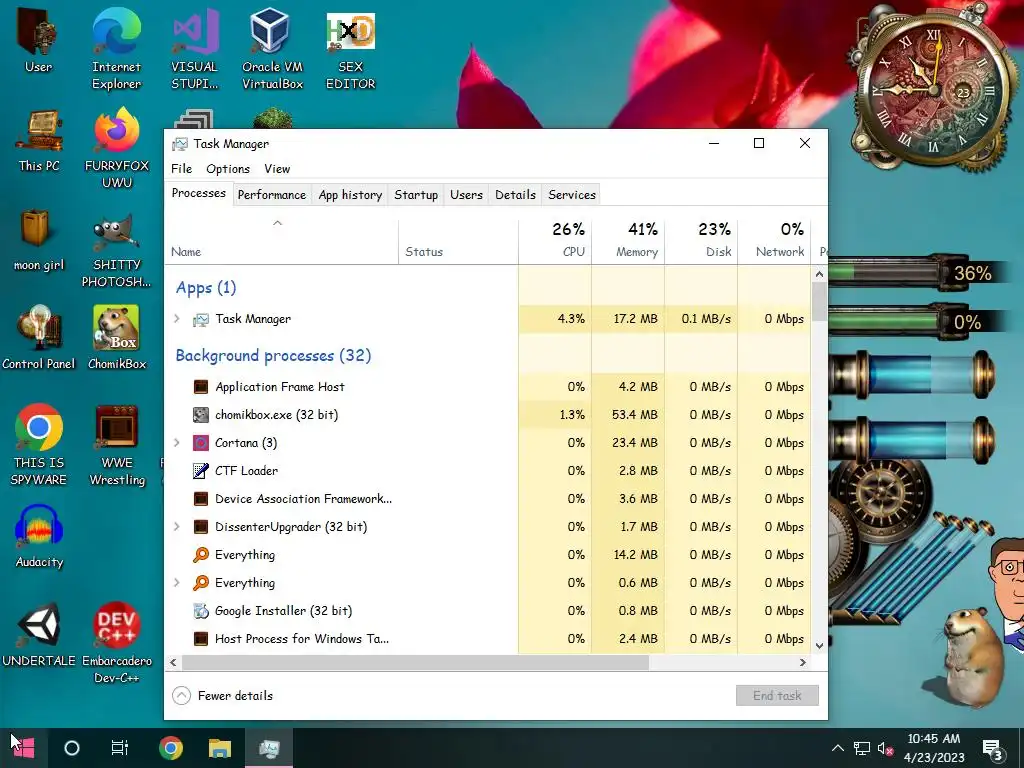The width and height of the screenshot is (1024, 768).
Task: Select Device Association Framework process
Action: coord(488,499)
